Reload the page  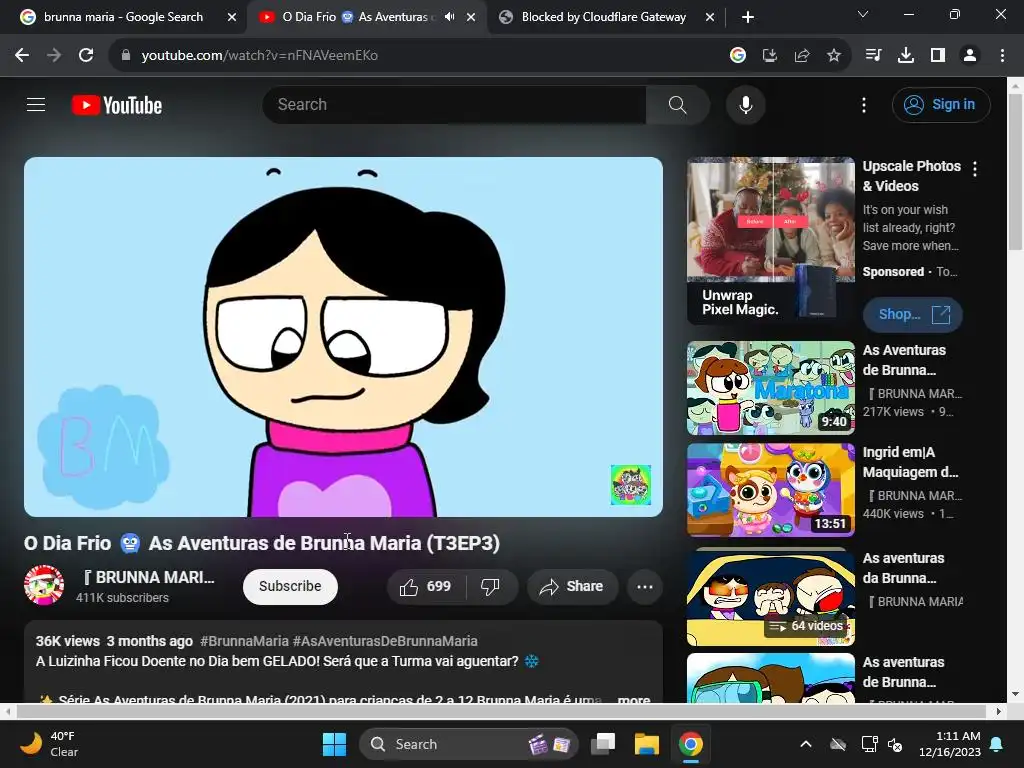click(x=86, y=56)
